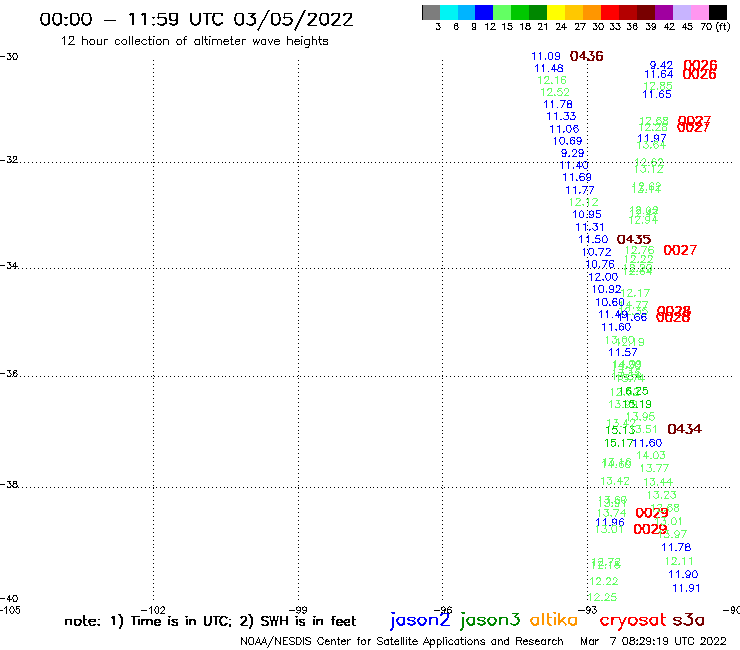This screenshot has width=740, height=650.
Task: Click wave height value 12.52
Action: pyautogui.click(x=555, y=92)
